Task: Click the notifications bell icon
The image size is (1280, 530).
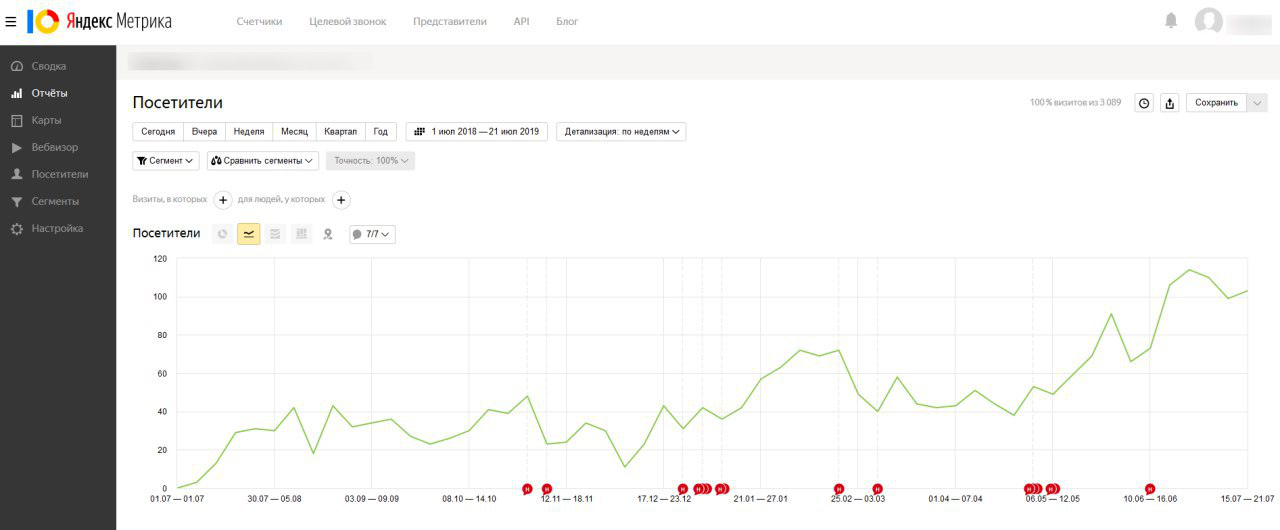Action: tap(1171, 21)
